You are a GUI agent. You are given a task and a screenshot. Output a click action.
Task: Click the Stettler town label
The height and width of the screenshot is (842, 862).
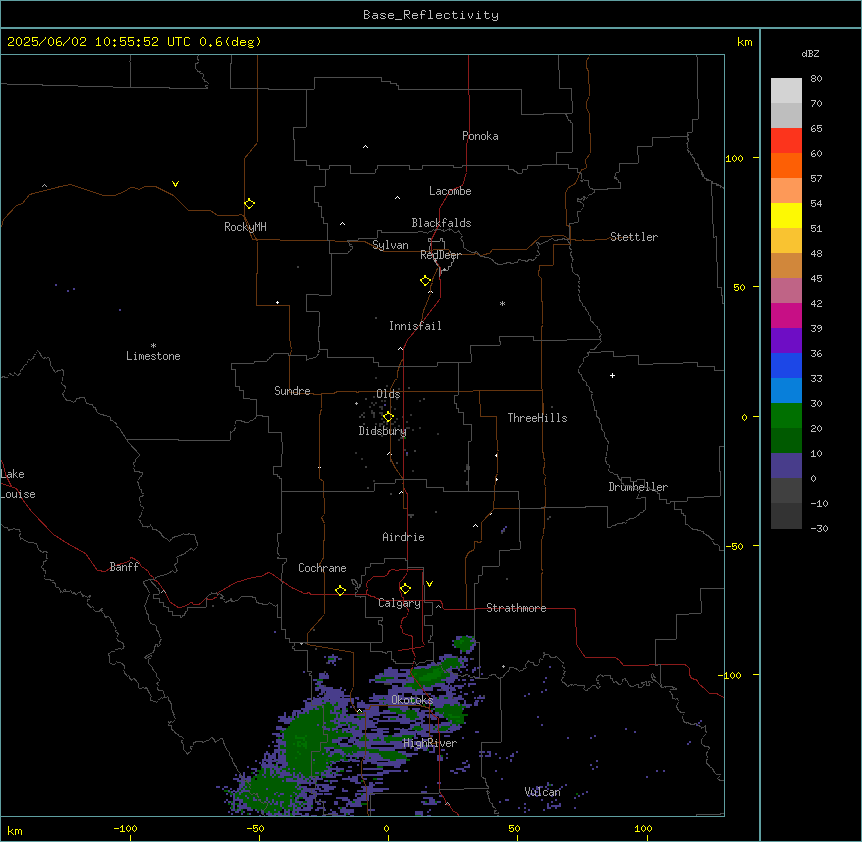(634, 237)
